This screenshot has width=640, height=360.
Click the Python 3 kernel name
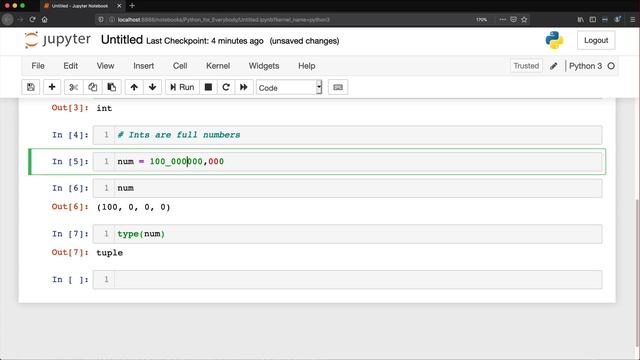click(x=585, y=66)
